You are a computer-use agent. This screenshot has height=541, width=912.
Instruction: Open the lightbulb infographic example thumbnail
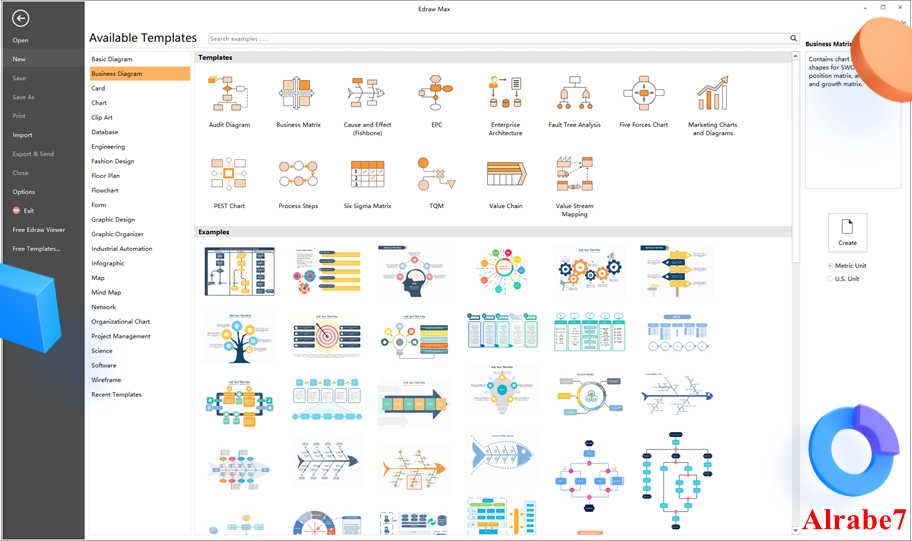pyautogui.click(x=501, y=390)
